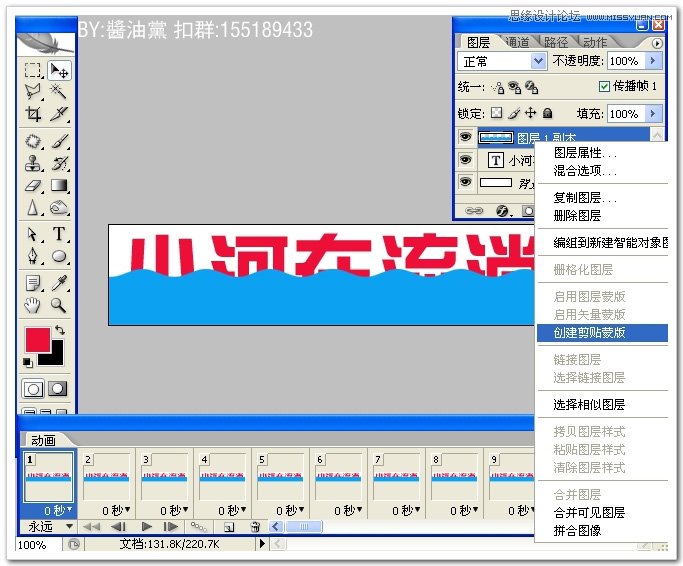Click the tween frames button
This screenshot has height=566, width=683.
point(198,527)
